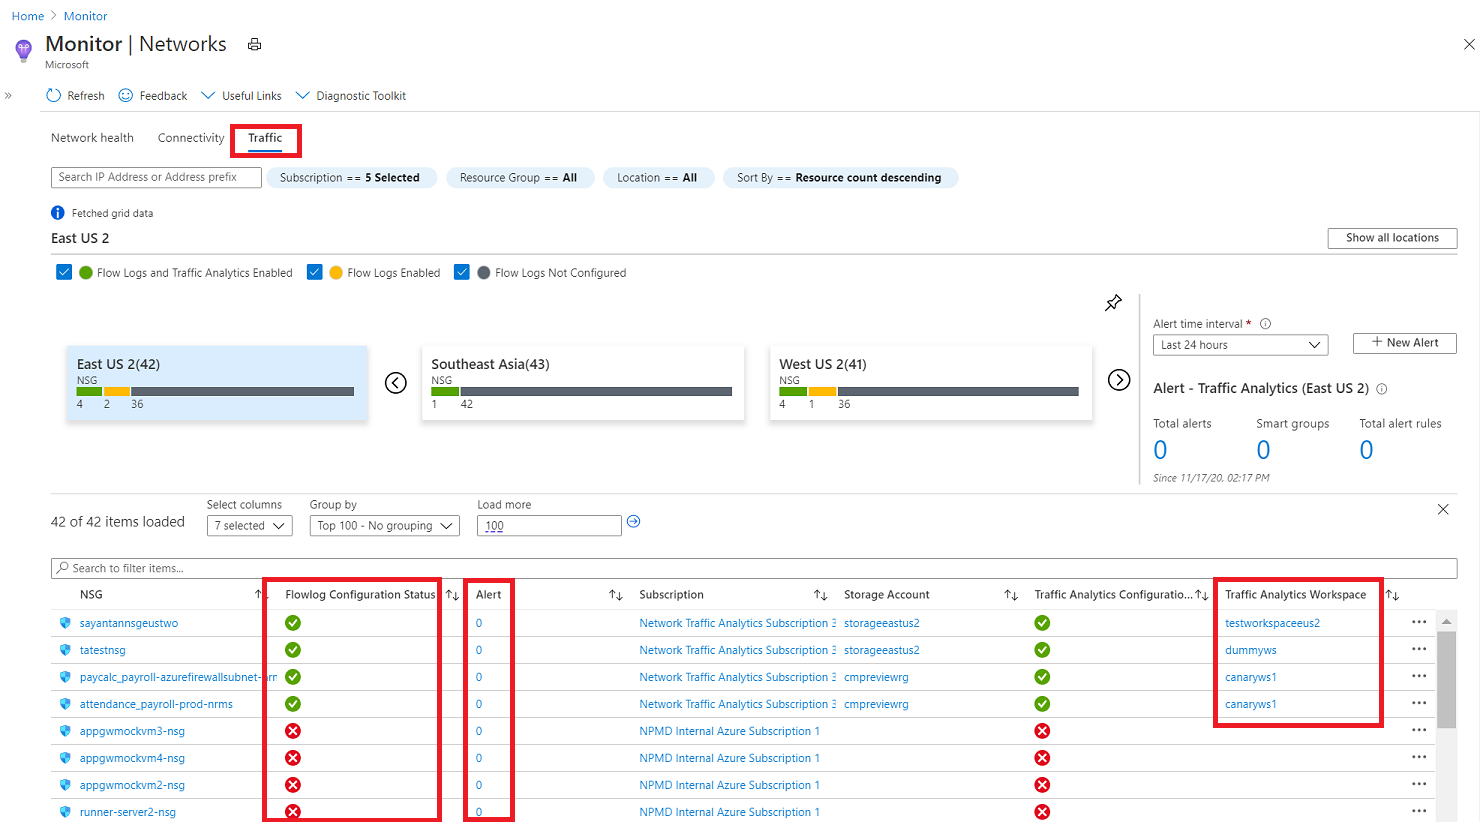Open storageeastus2 link in sayantannsgeustwo row
This screenshot has width=1480, height=822.
tap(881, 623)
